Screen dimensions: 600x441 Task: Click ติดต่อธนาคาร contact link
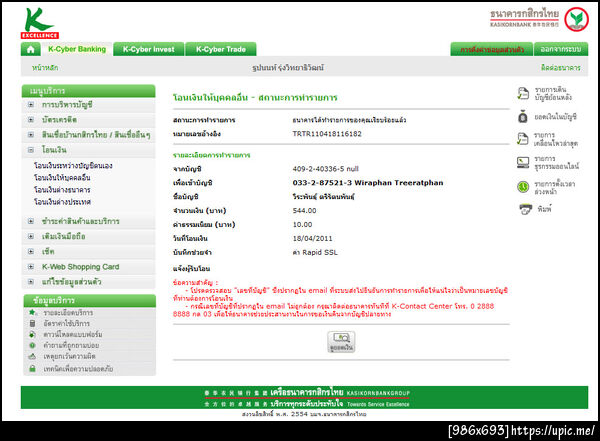pyautogui.click(x=561, y=68)
